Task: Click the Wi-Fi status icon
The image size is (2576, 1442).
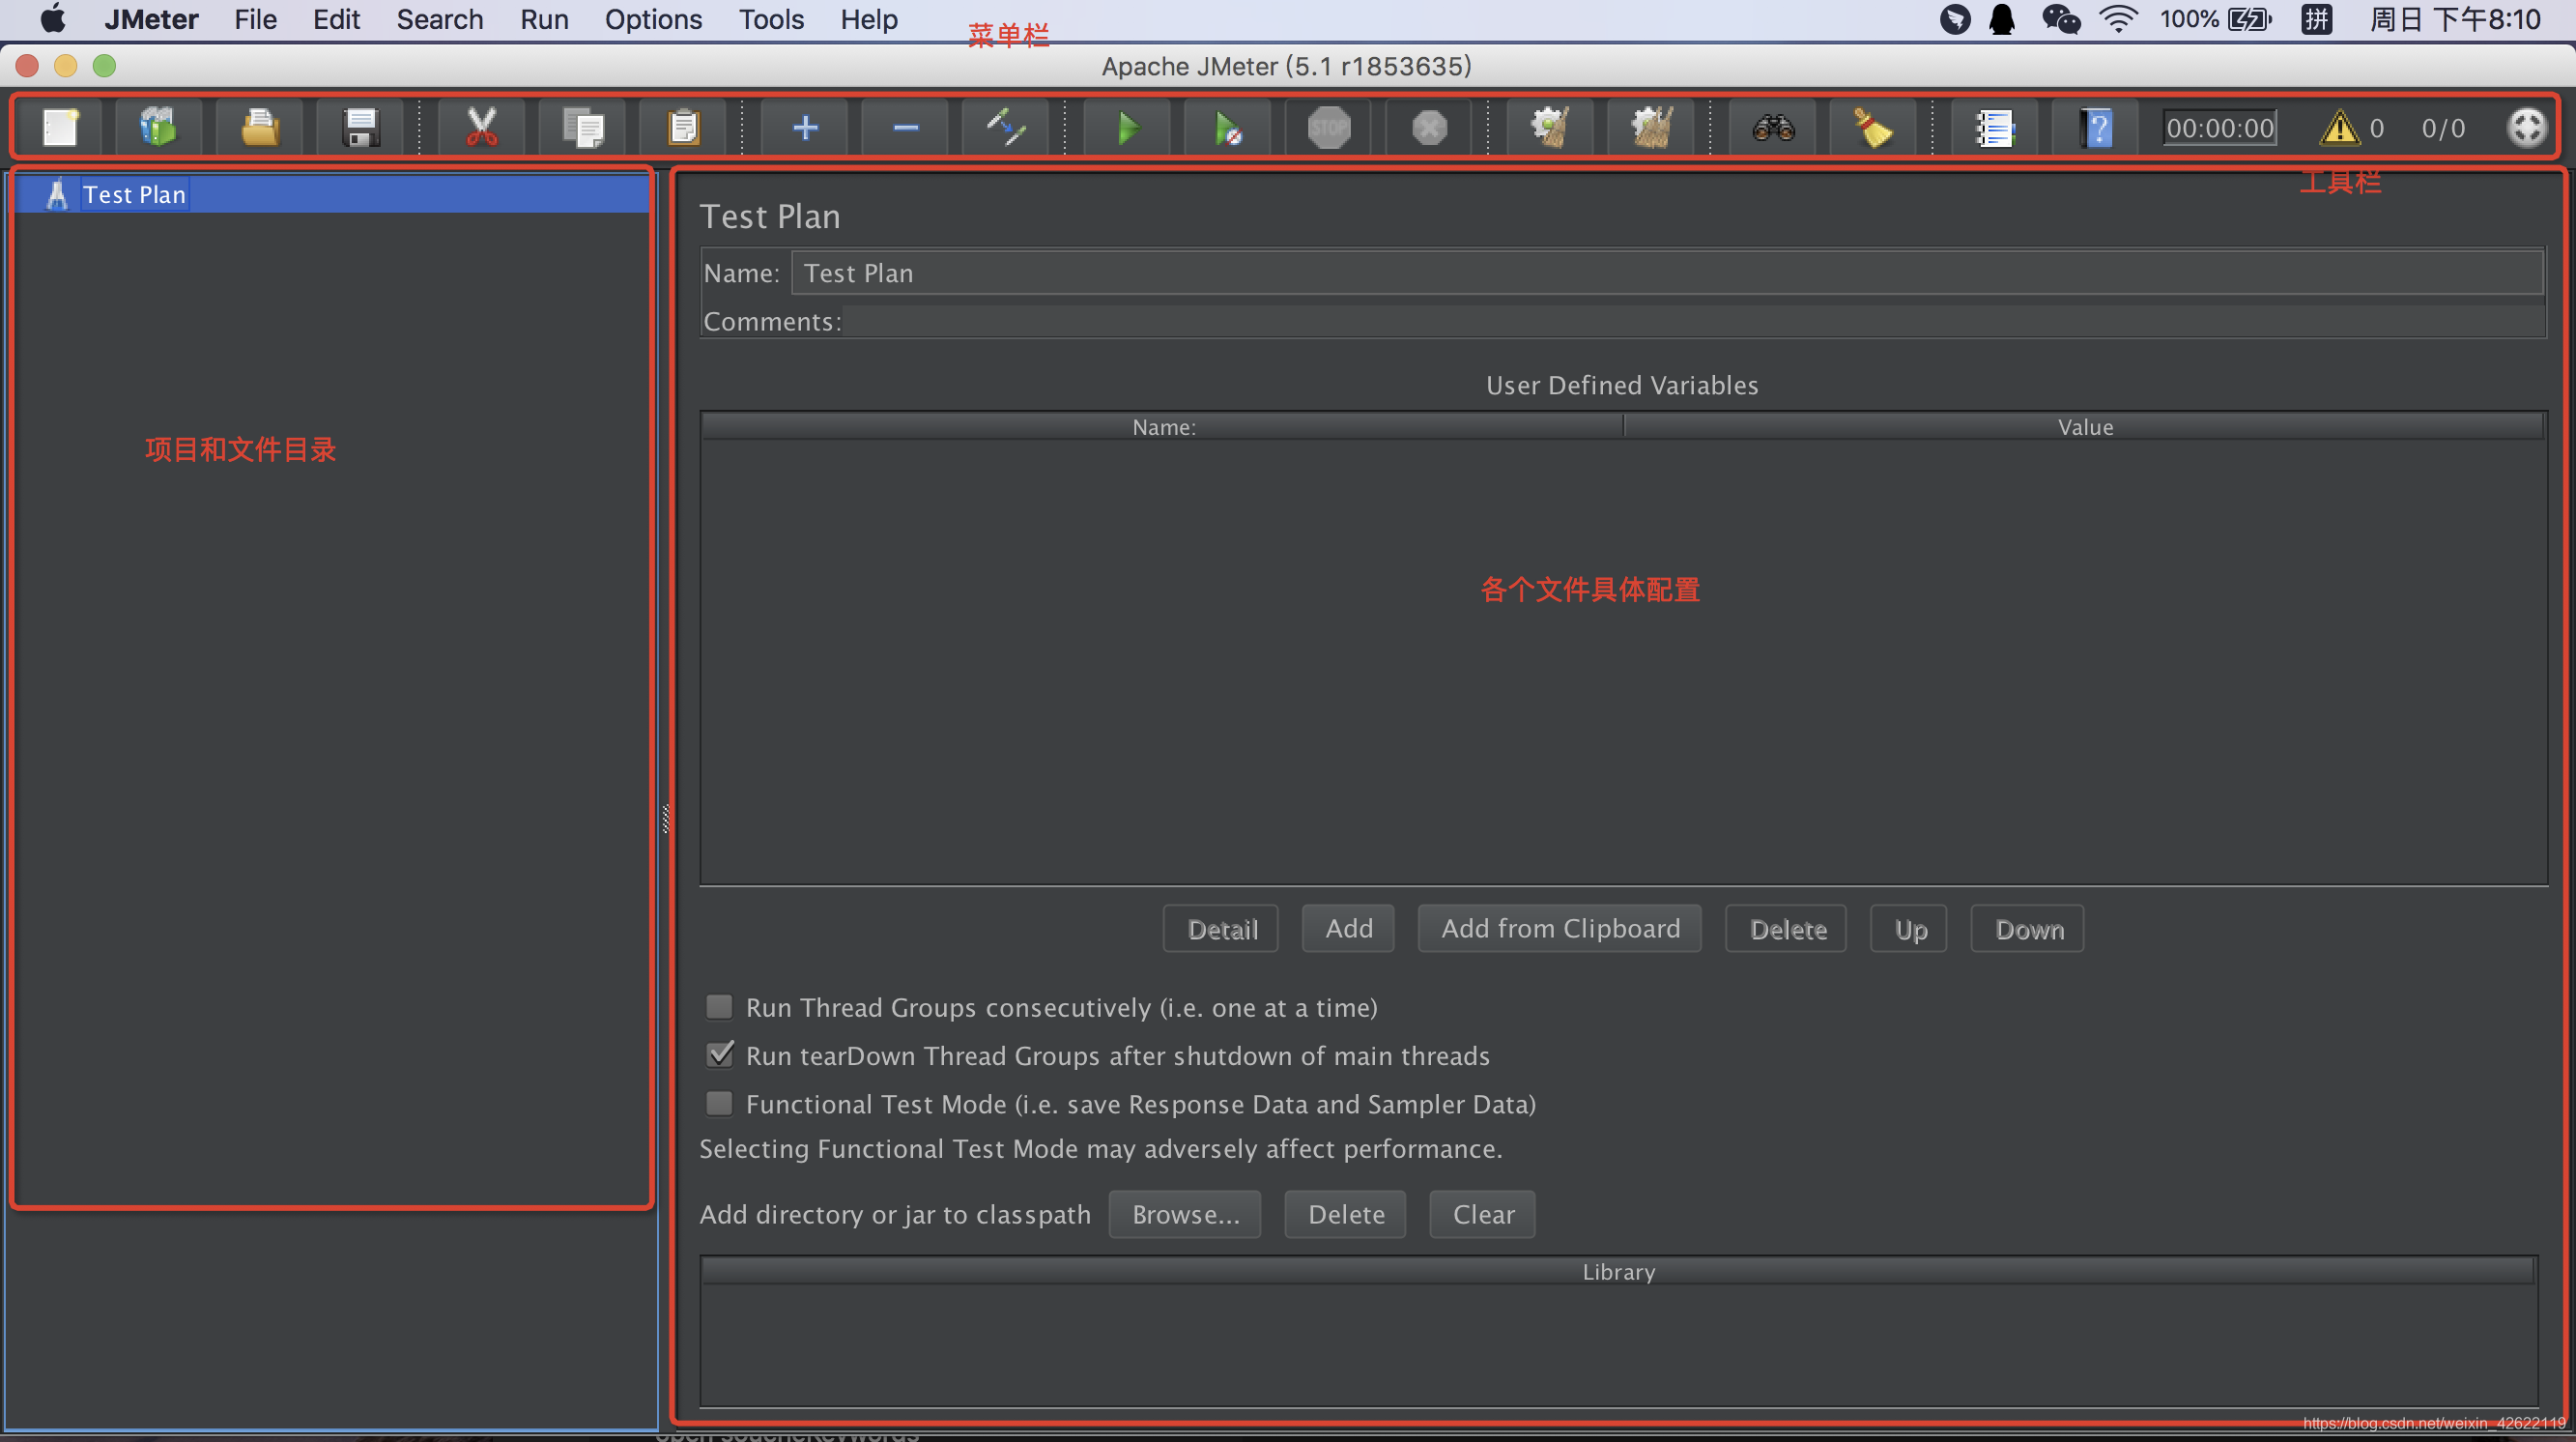Action: click(x=2119, y=19)
